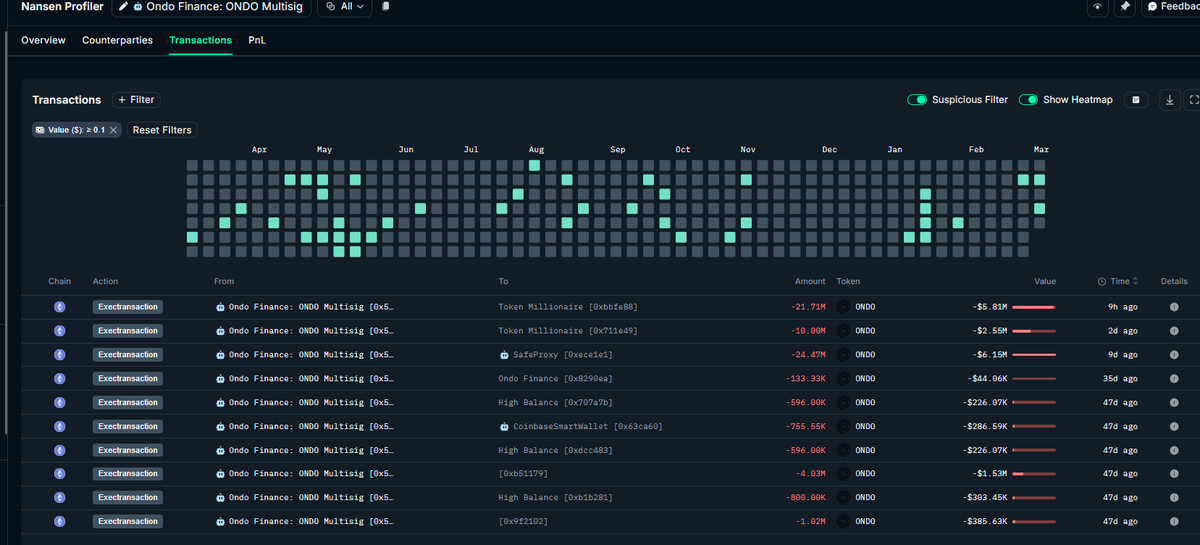Copy the wallet address using the clipboard icon
This screenshot has height=545, width=1200.
tap(386, 6)
